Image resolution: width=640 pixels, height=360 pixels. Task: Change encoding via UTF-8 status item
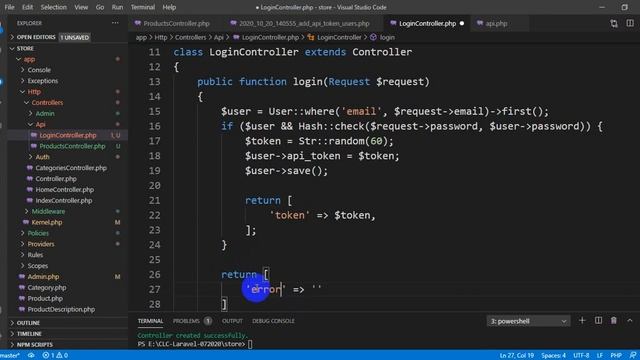tap(581, 356)
